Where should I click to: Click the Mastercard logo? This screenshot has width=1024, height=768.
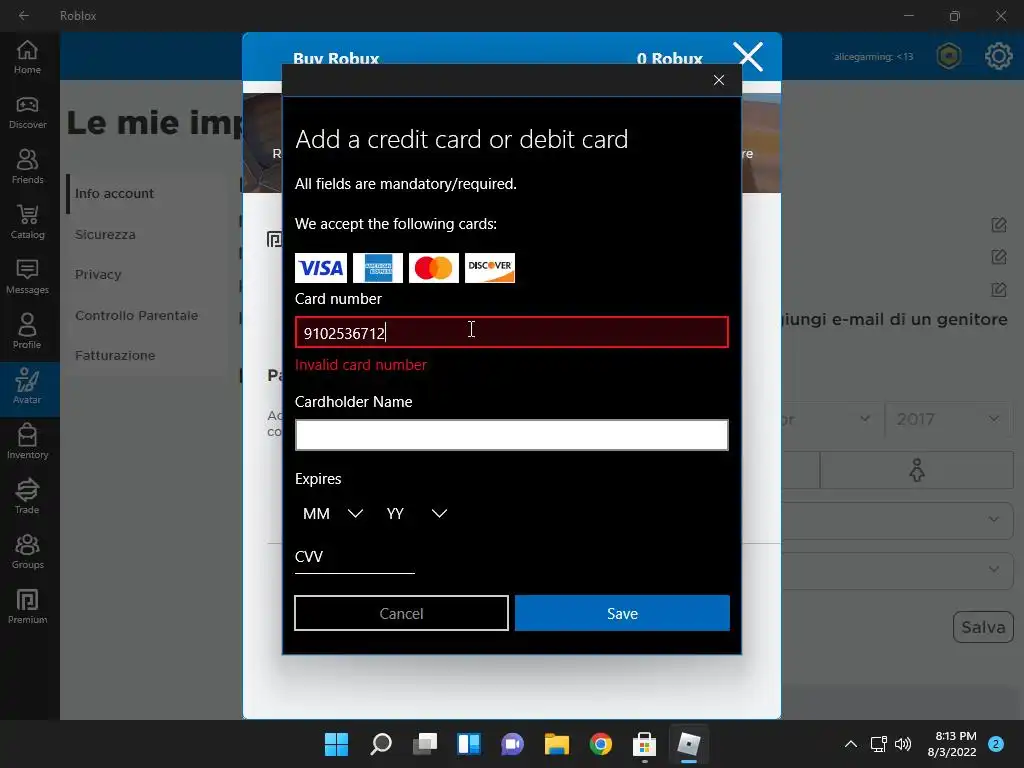434,268
